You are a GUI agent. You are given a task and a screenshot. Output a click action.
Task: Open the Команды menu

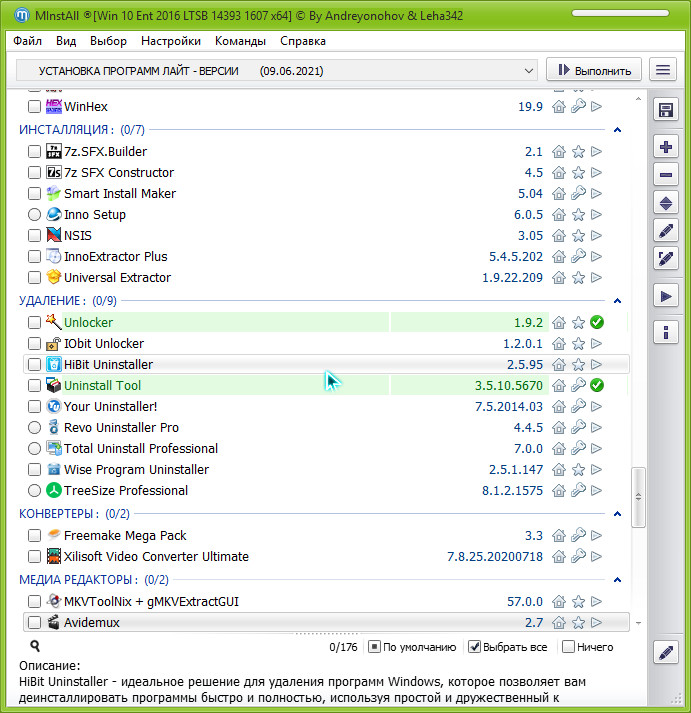(x=240, y=41)
